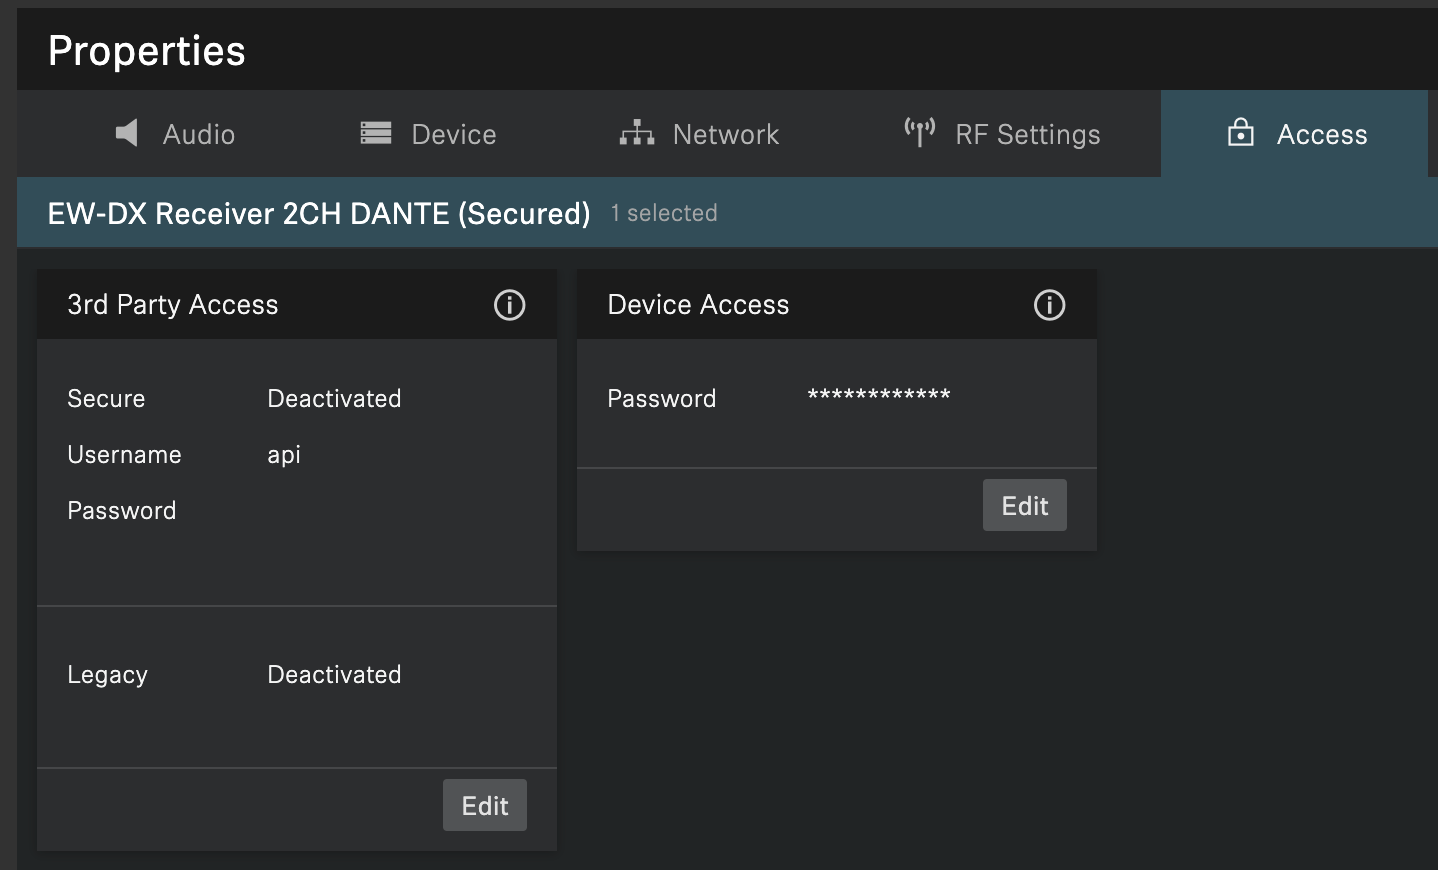Show info for 3rd Party Access
1438x870 pixels.
tap(509, 305)
